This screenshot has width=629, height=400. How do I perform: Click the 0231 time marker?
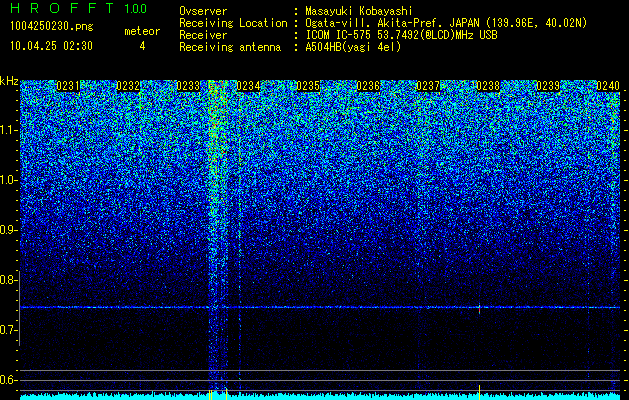68,86
